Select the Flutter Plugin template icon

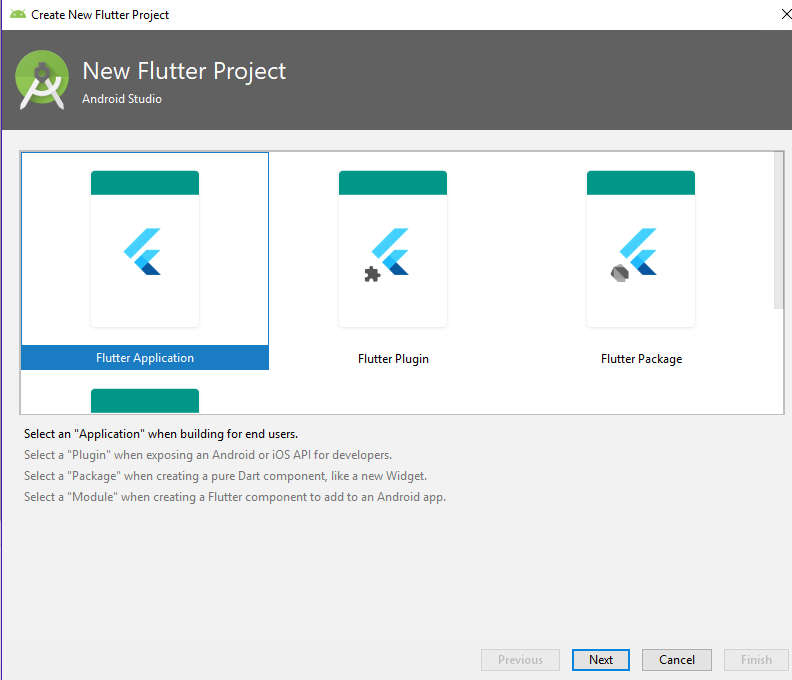tap(393, 249)
